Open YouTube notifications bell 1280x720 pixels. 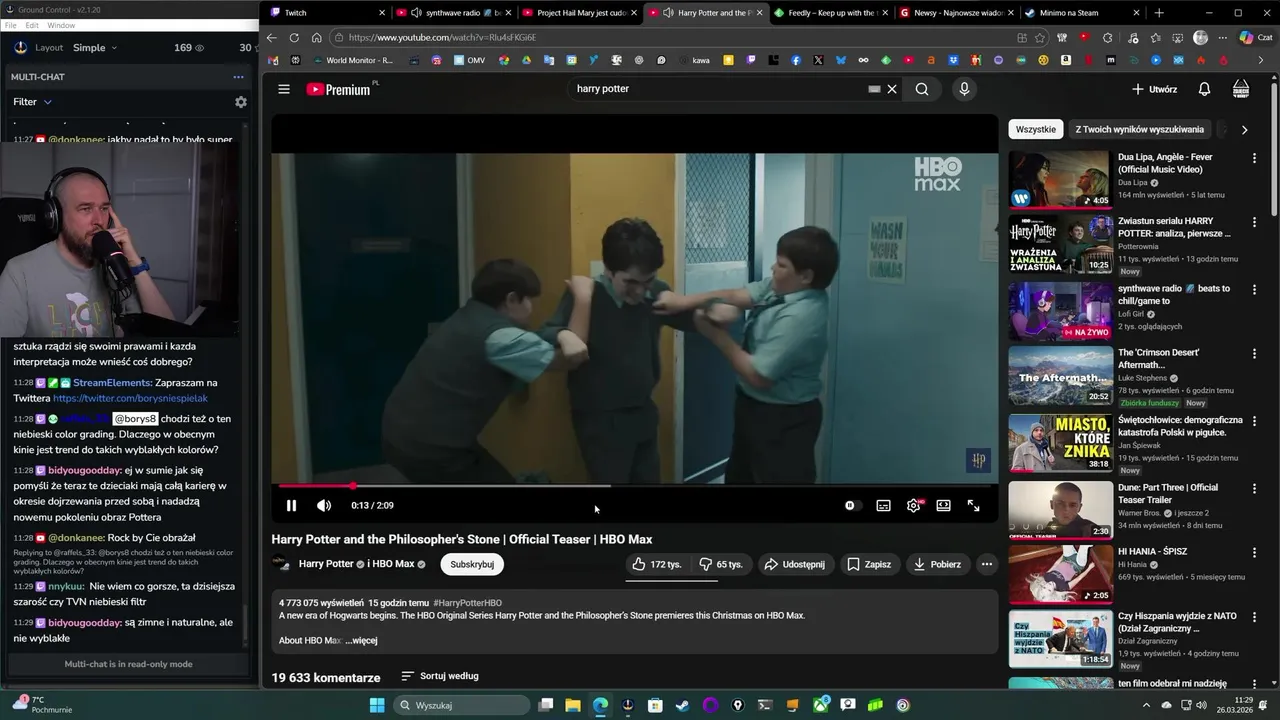1205,89
